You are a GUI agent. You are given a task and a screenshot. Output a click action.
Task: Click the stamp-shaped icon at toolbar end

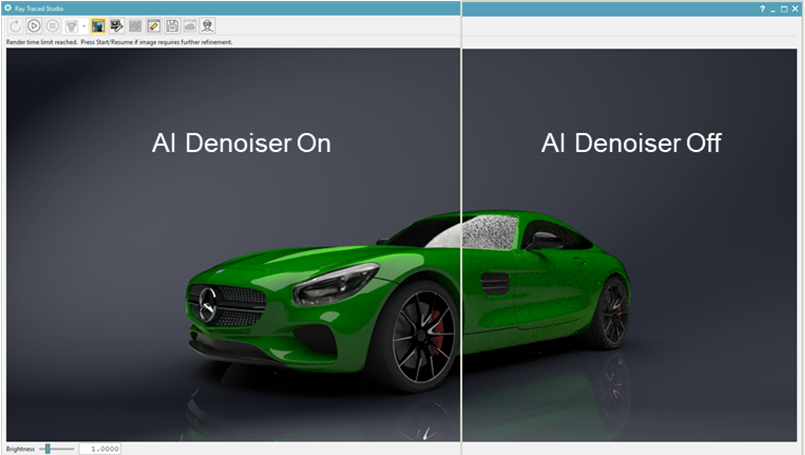click(207, 26)
